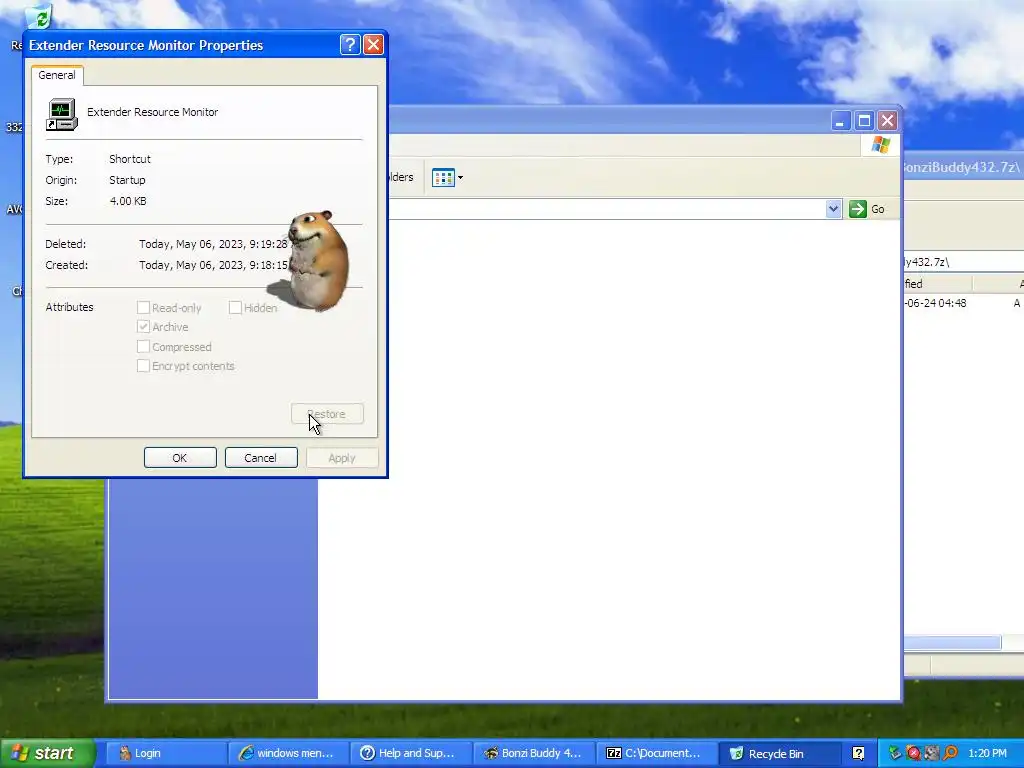Viewport: 1024px width, 768px height.
Task: Click the Start button
Action: coord(47,753)
